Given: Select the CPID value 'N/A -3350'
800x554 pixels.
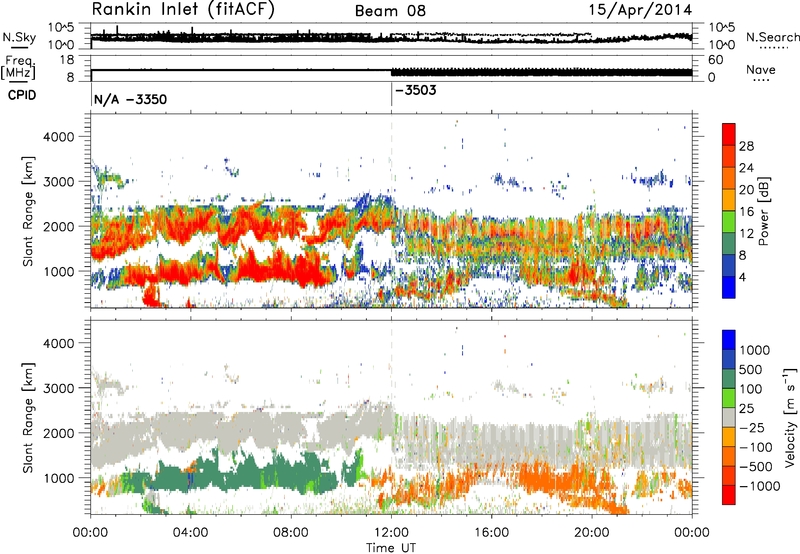Looking at the screenshot, I should click(130, 99).
